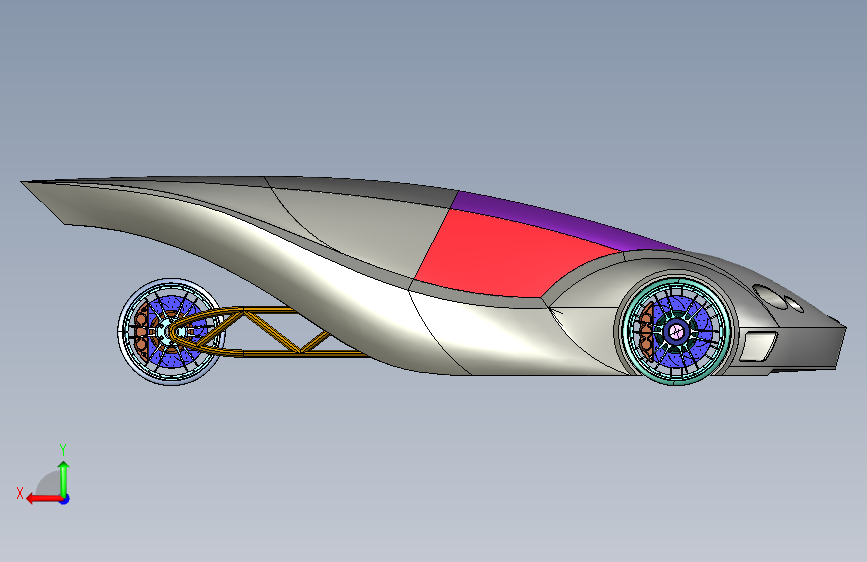Select the orange brake caliper on front wheel
The height and width of the screenshot is (562, 867).
click(x=646, y=332)
